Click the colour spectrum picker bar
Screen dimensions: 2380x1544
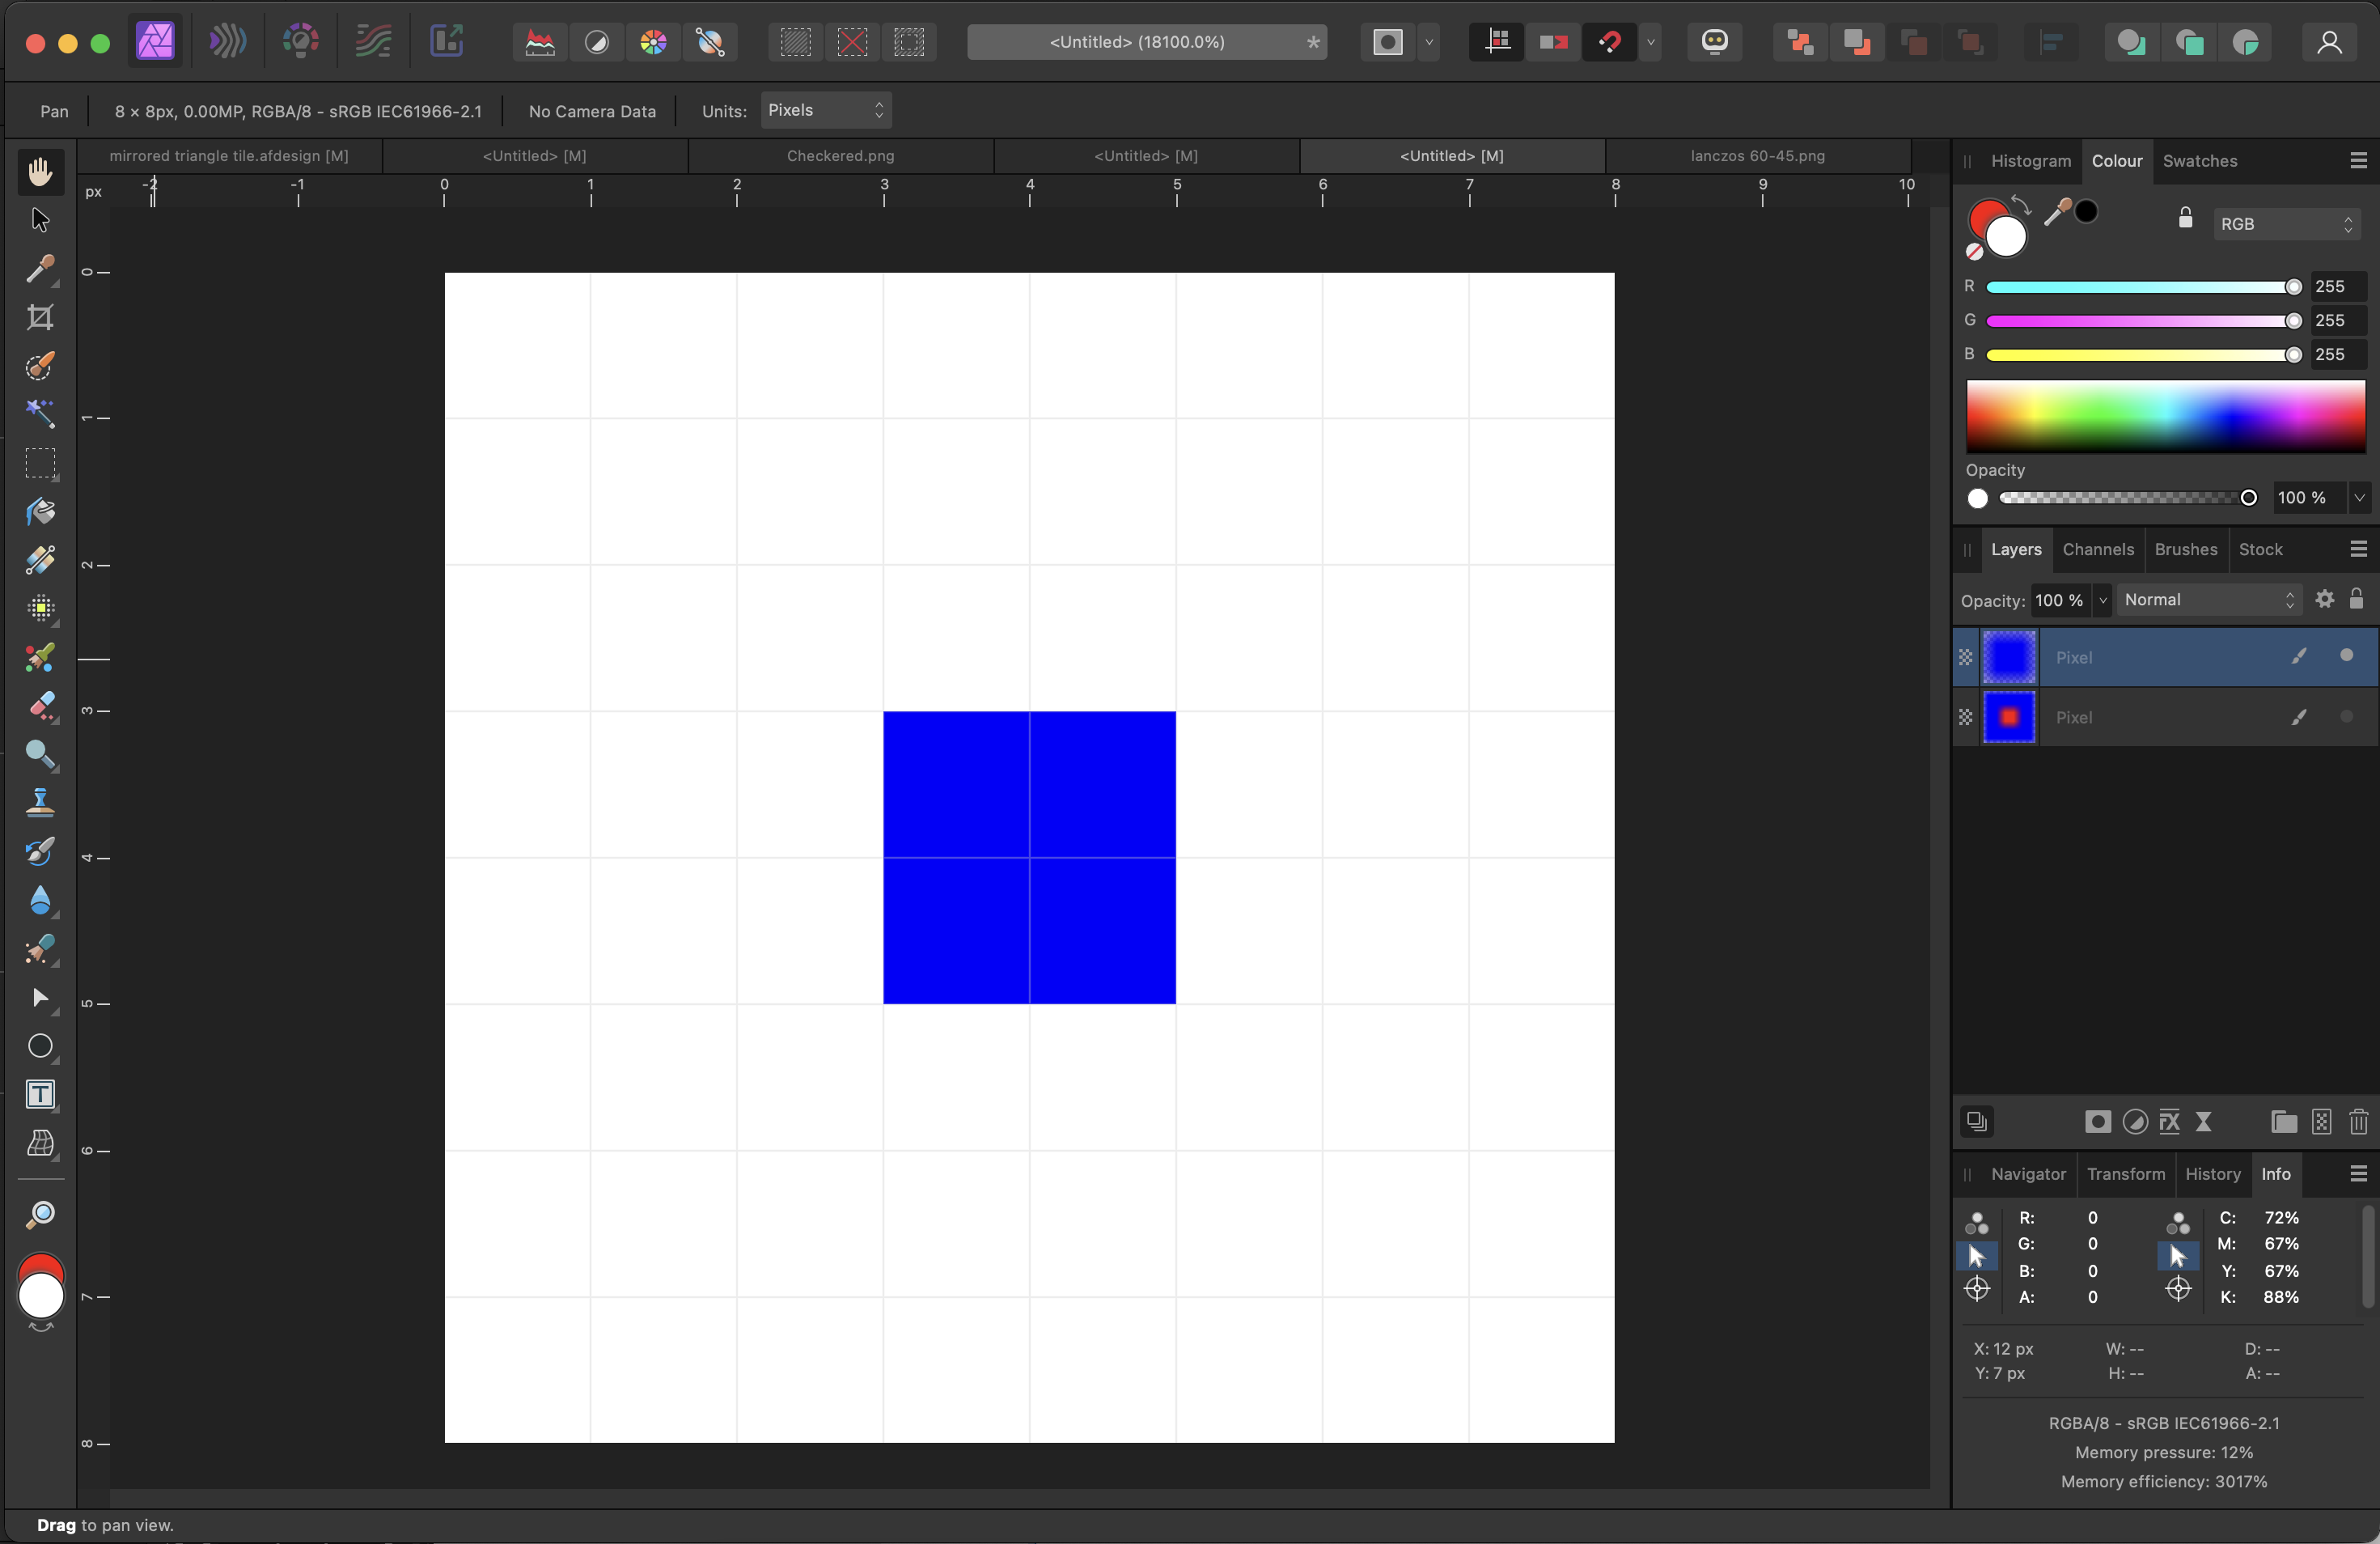[x=2165, y=416]
